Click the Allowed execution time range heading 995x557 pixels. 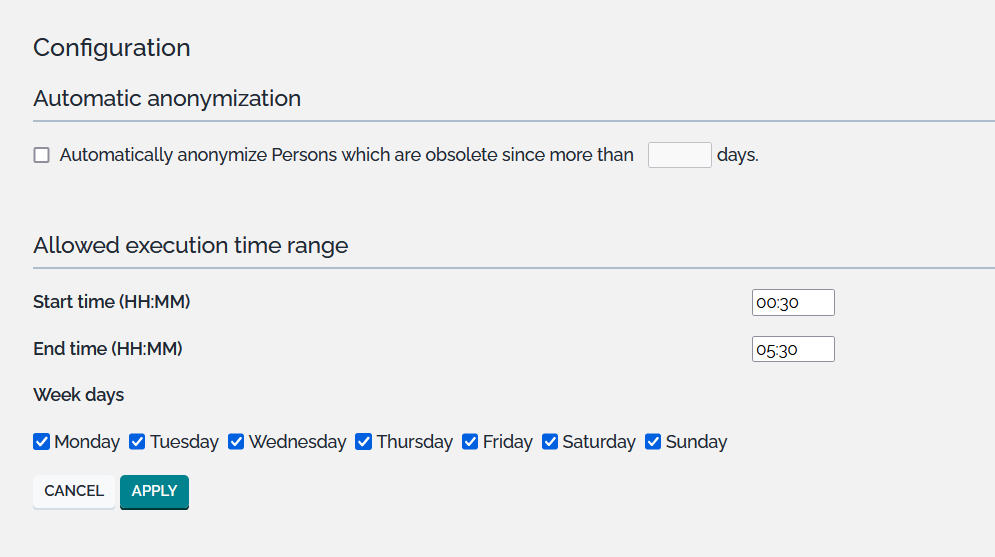click(x=190, y=245)
